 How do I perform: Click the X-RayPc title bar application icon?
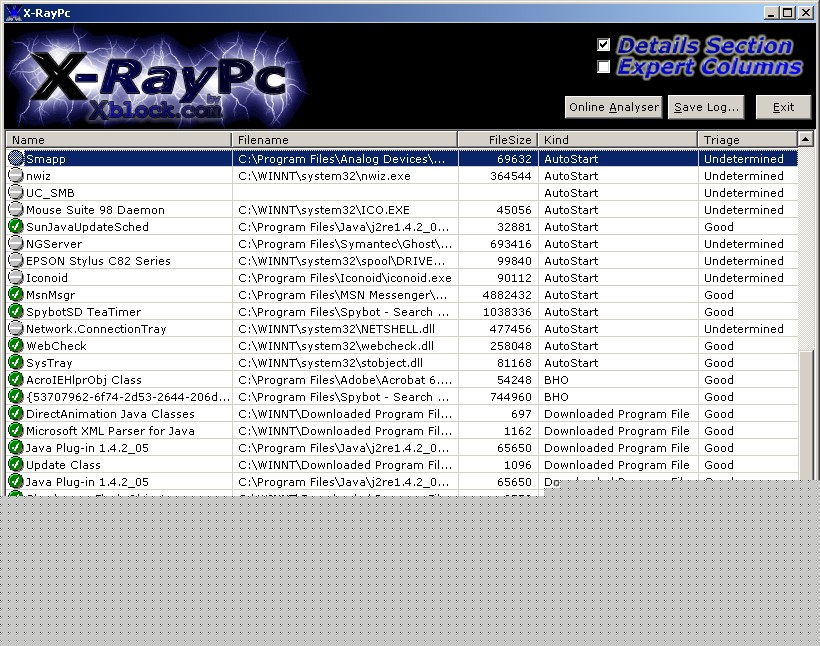coord(13,13)
